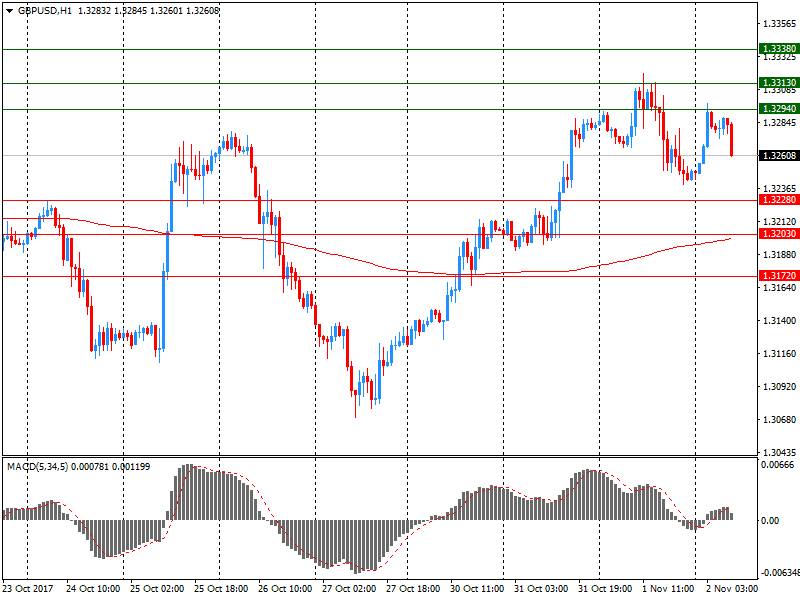This screenshot has height=600, width=800.
Task: Select the MACD zero level label 0.00
Action: [x=770, y=521]
